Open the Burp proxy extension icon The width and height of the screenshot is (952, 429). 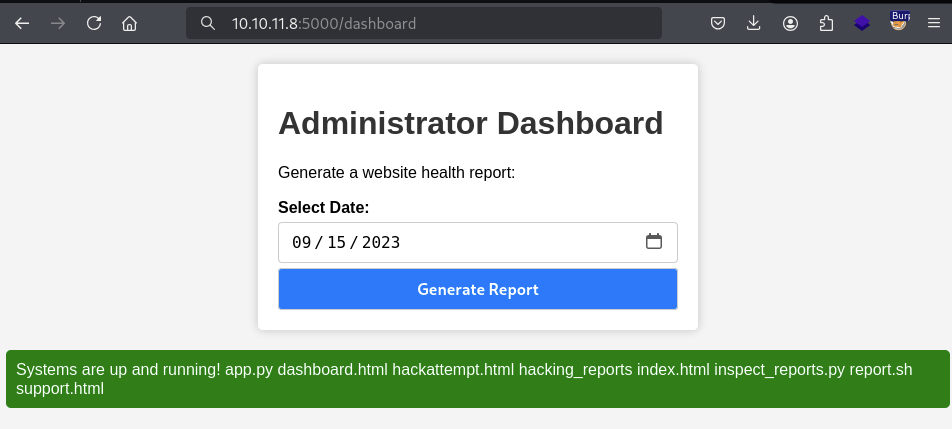[899, 22]
